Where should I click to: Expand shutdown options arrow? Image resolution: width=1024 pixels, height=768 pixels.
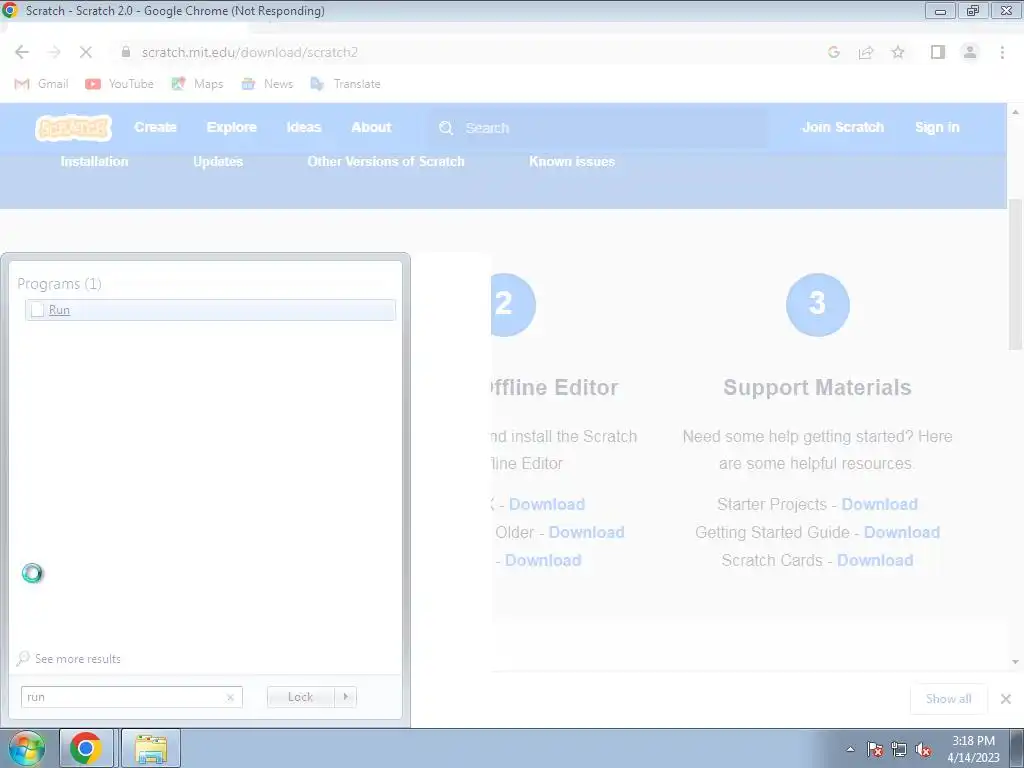pos(345,697)
